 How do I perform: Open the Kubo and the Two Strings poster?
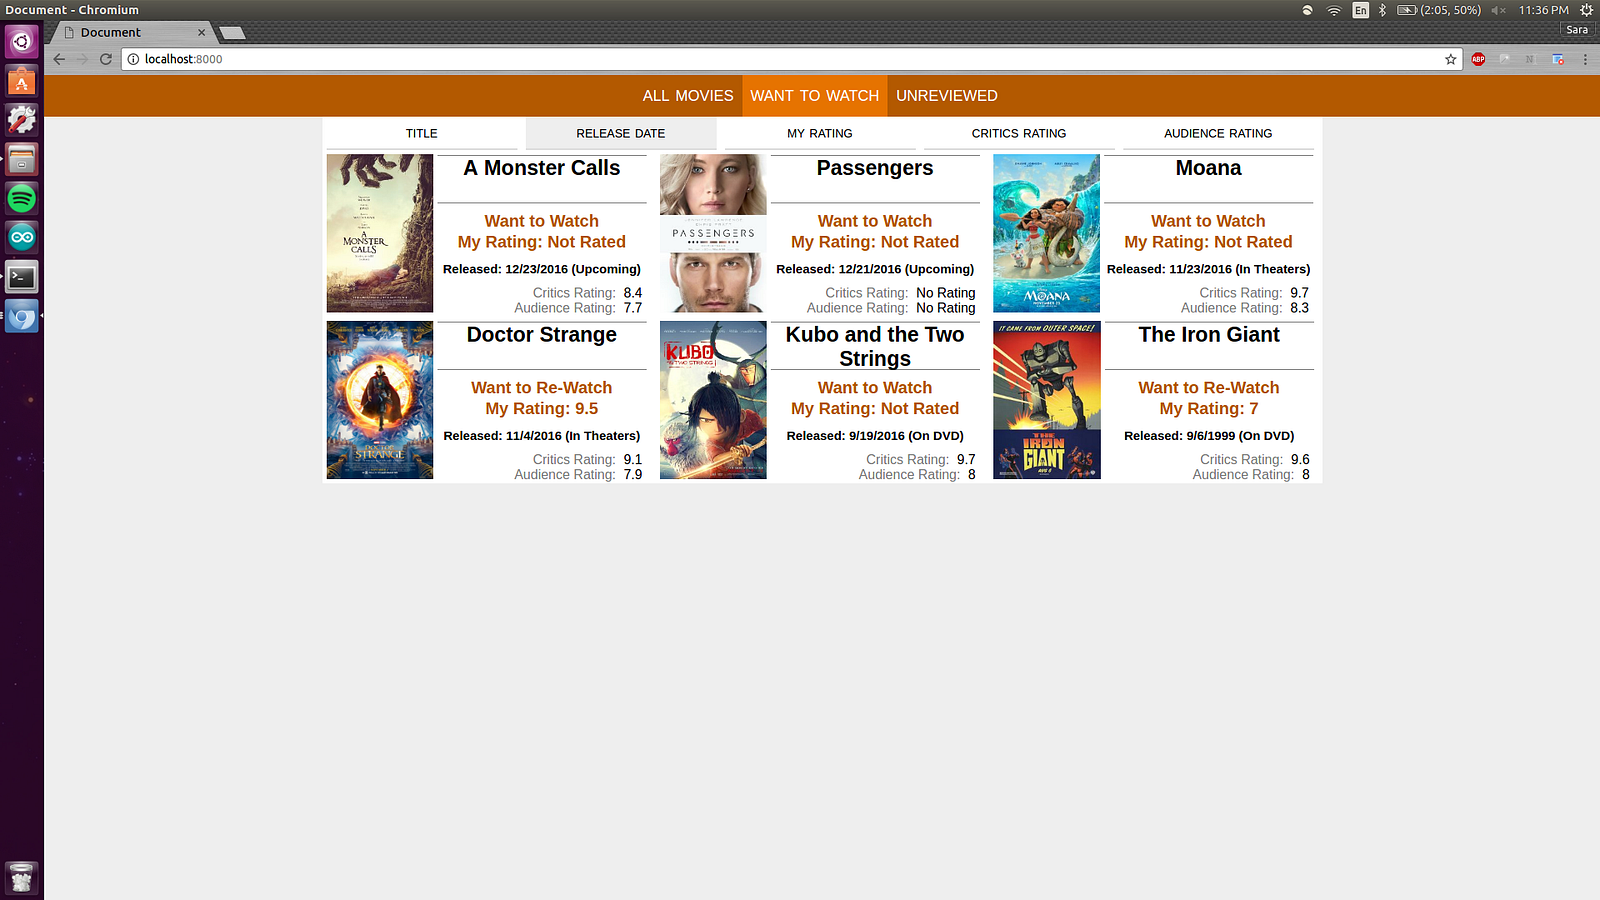tap(713, 400)
